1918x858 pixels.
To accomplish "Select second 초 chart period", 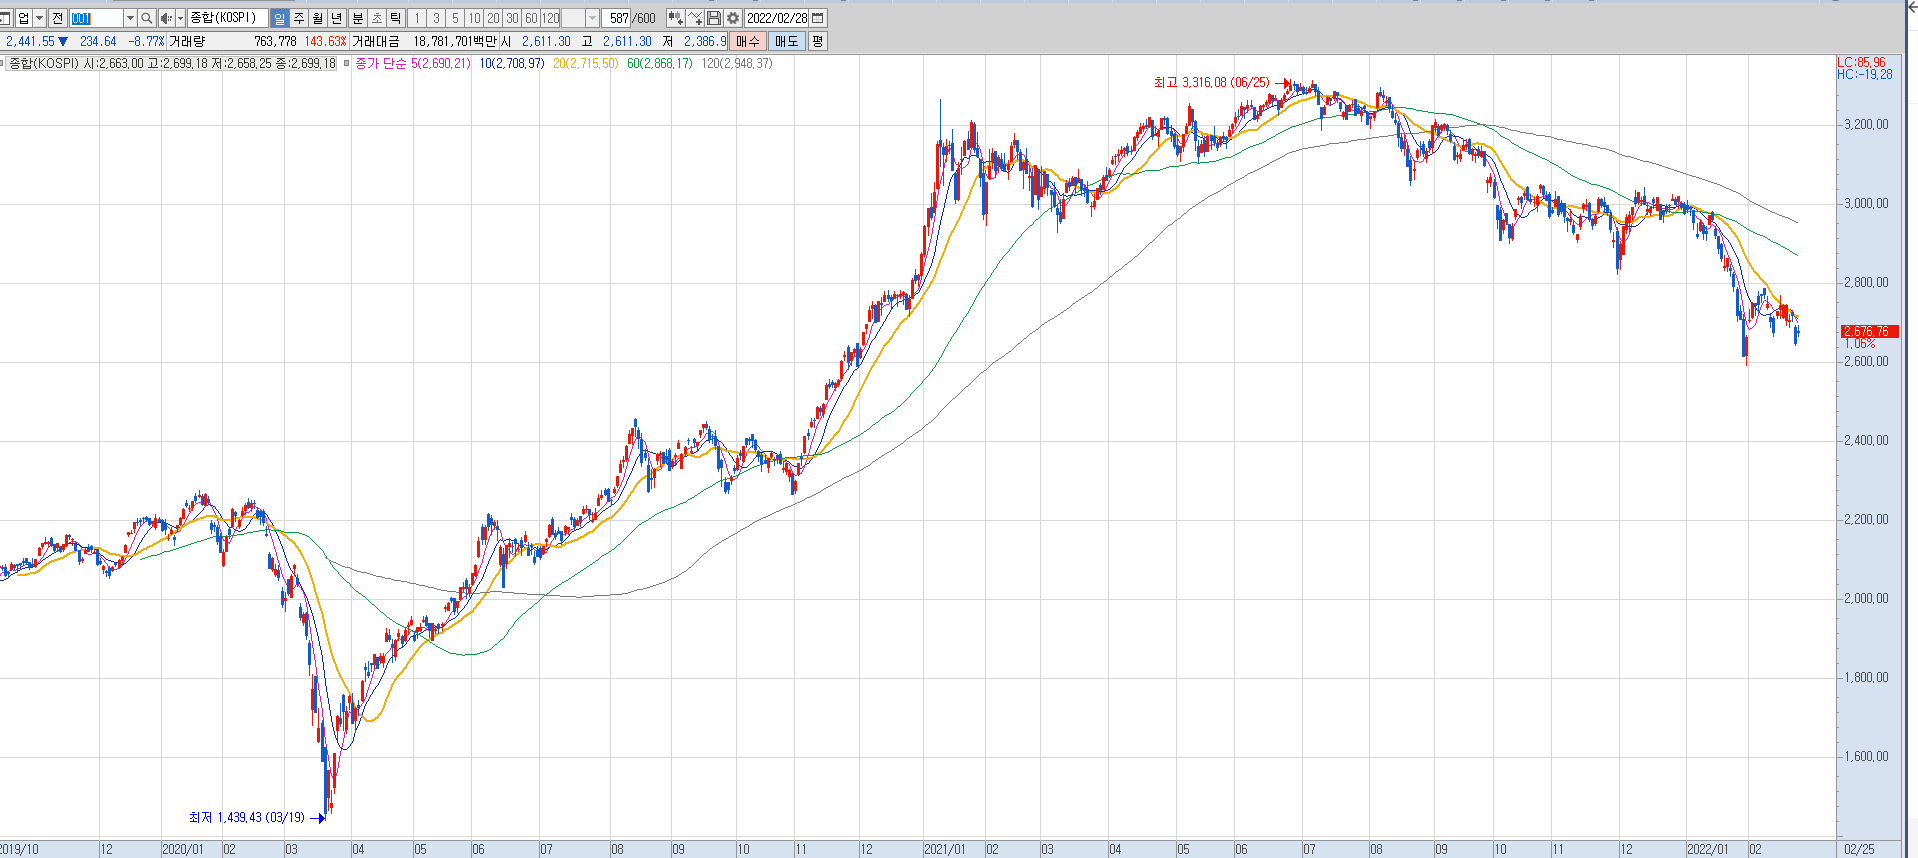I will pyautogui.click(x=376, y=18).
